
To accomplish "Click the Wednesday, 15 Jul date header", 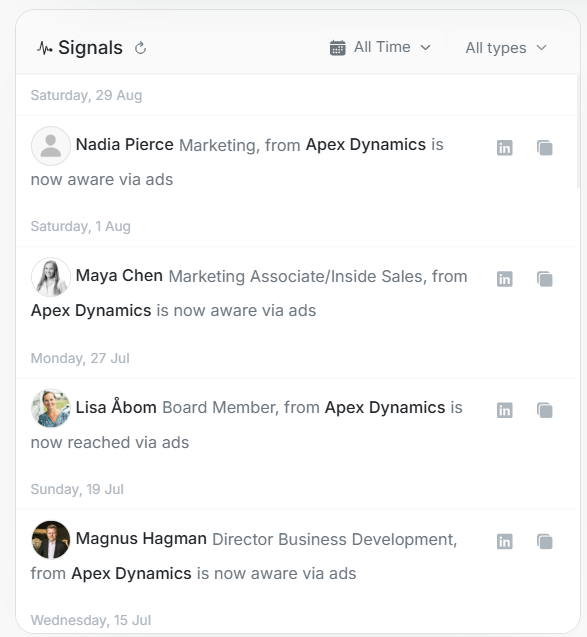I will pos(91,620).
